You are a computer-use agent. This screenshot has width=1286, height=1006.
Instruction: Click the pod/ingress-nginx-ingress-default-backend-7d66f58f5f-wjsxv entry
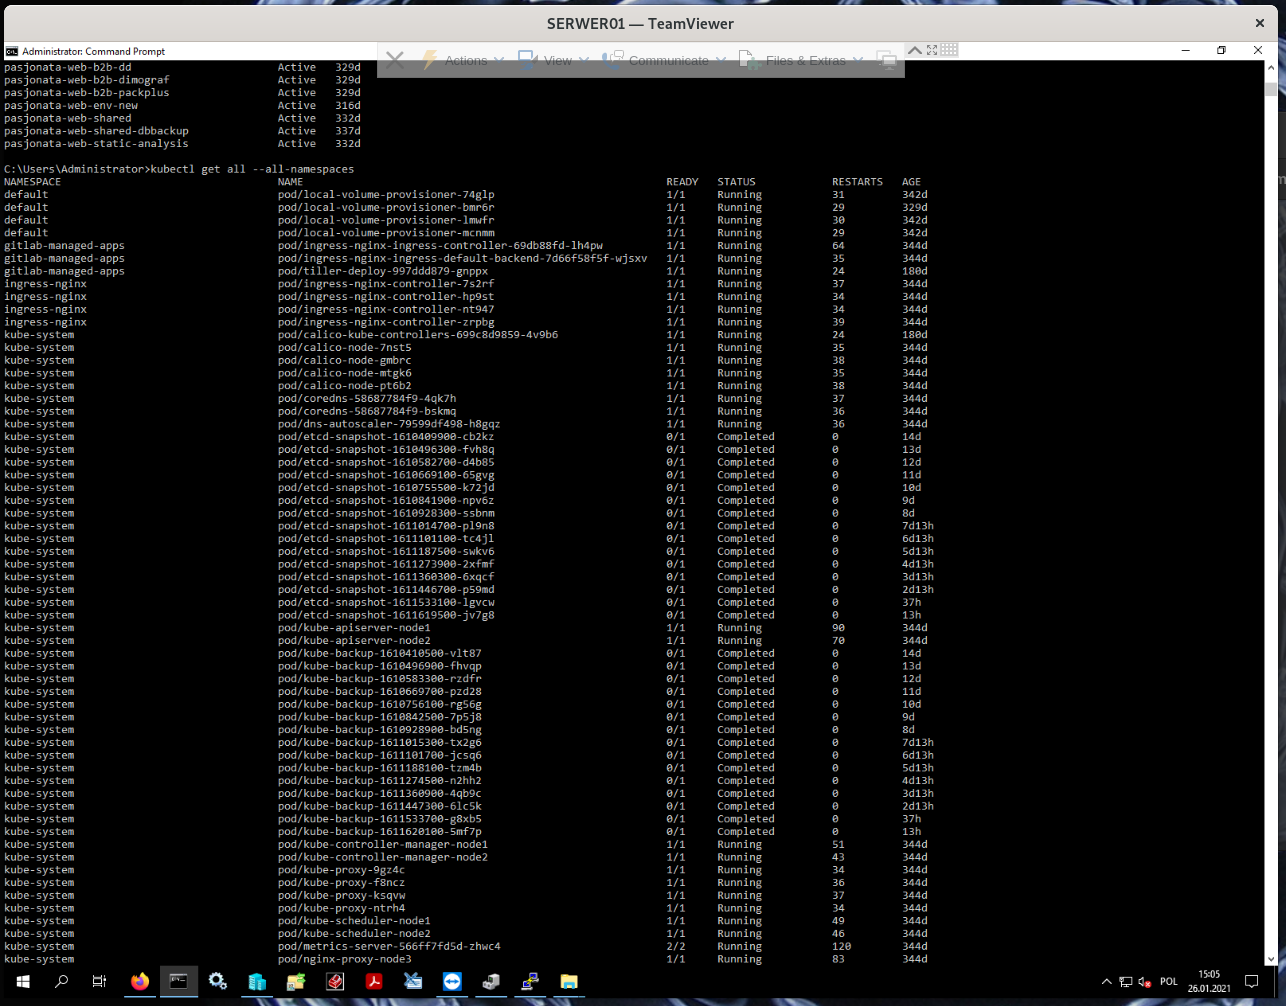click(463, 258)
